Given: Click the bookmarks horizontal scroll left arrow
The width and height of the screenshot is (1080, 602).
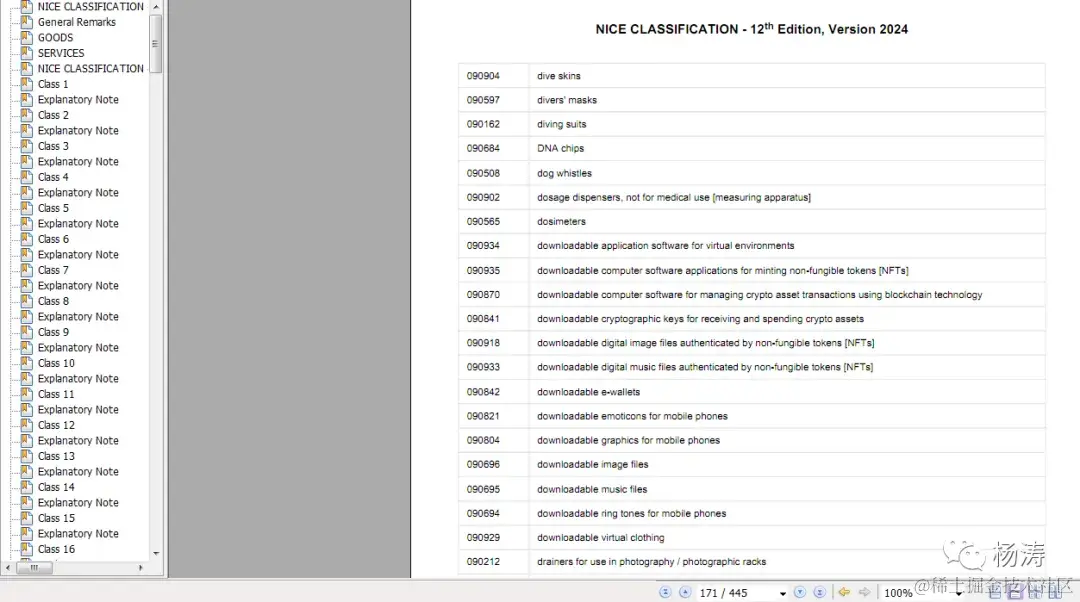Looking at the screenshot, I should 8,568.
